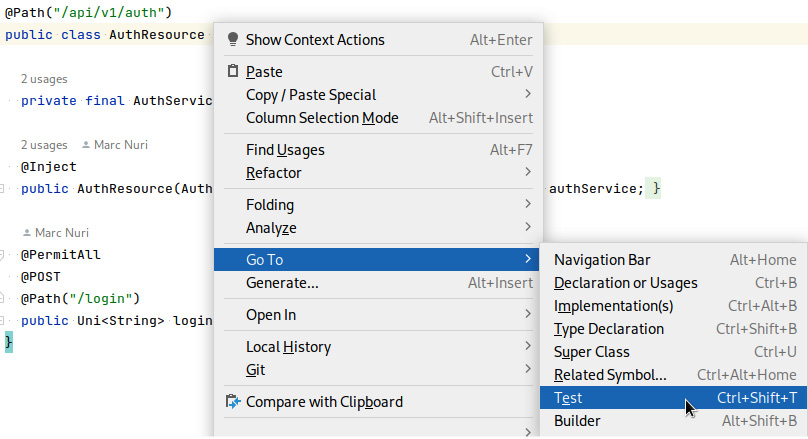
Task: Open the Local History menu entry
Action: click(x=378, y=347)
